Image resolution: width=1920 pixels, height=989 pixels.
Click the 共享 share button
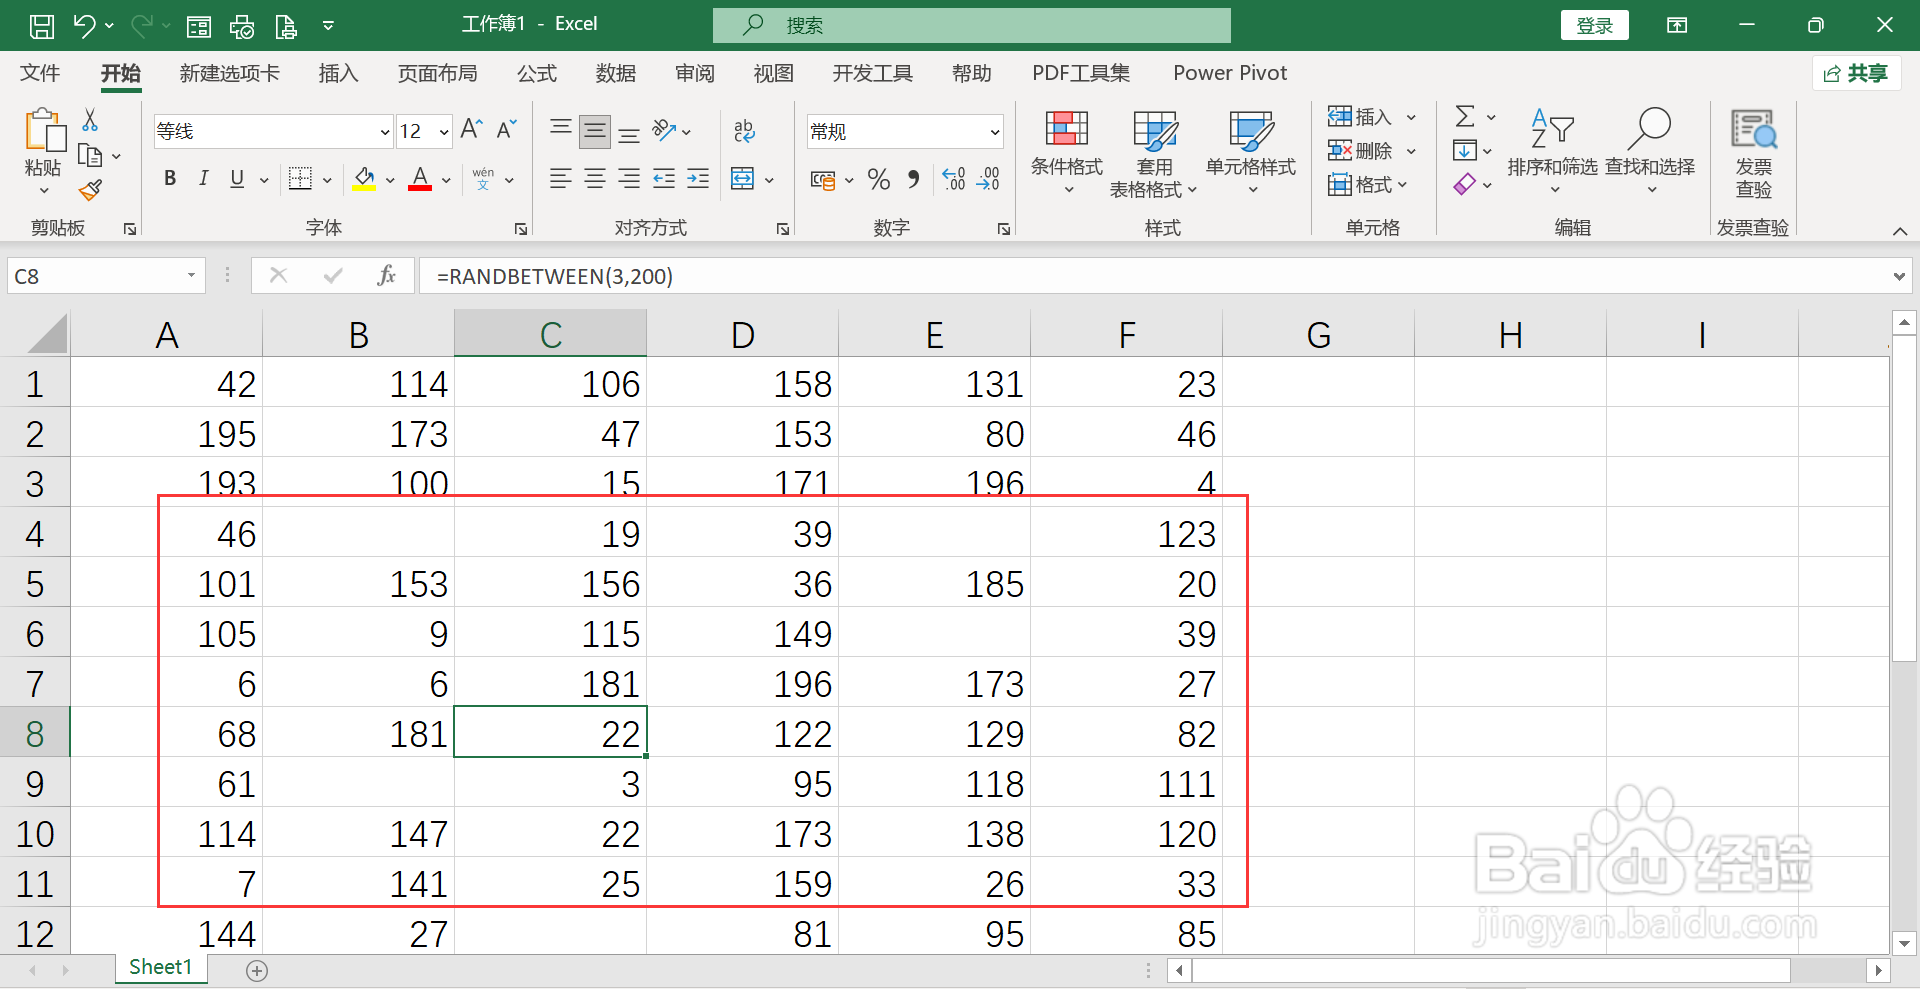(x=1856, y=73)
